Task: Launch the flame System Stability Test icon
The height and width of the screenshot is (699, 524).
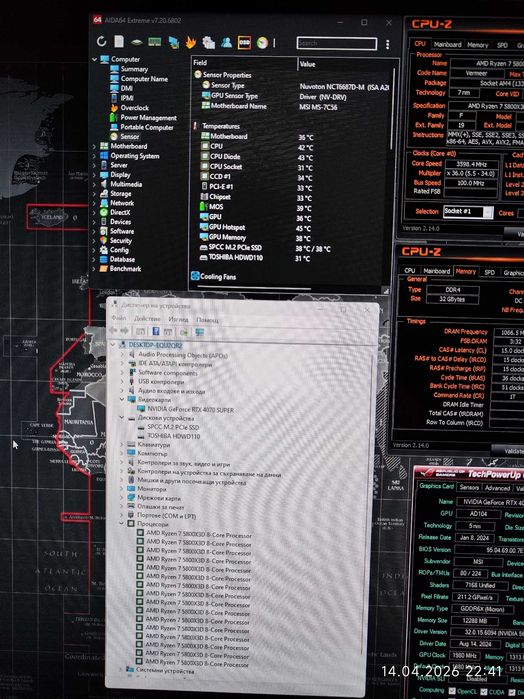Action: (x=191, y=42)
